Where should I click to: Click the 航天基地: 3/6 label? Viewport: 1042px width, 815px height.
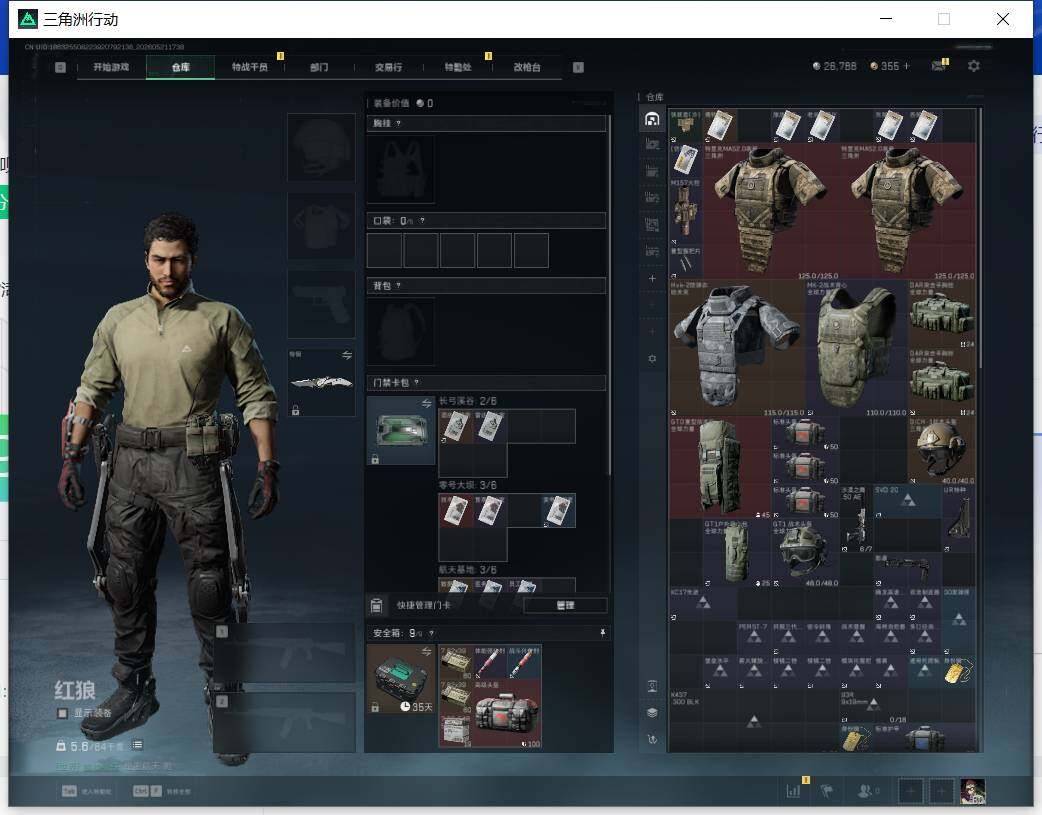[x=468, y=570]
